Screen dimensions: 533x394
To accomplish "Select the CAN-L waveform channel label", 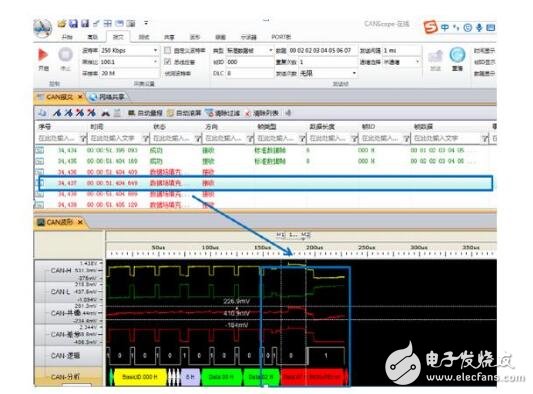I will click(61, 292).
